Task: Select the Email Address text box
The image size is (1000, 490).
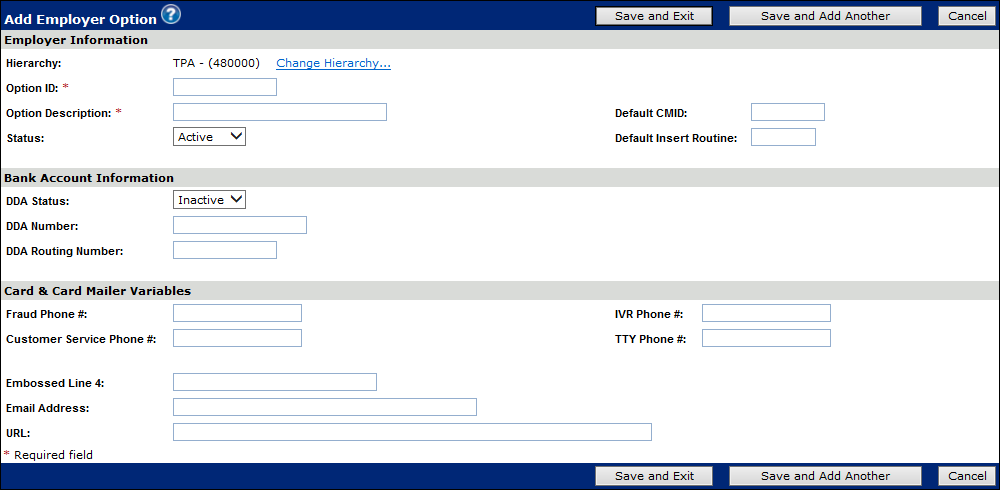Action: pyautogui.click(x=324, y=407)
